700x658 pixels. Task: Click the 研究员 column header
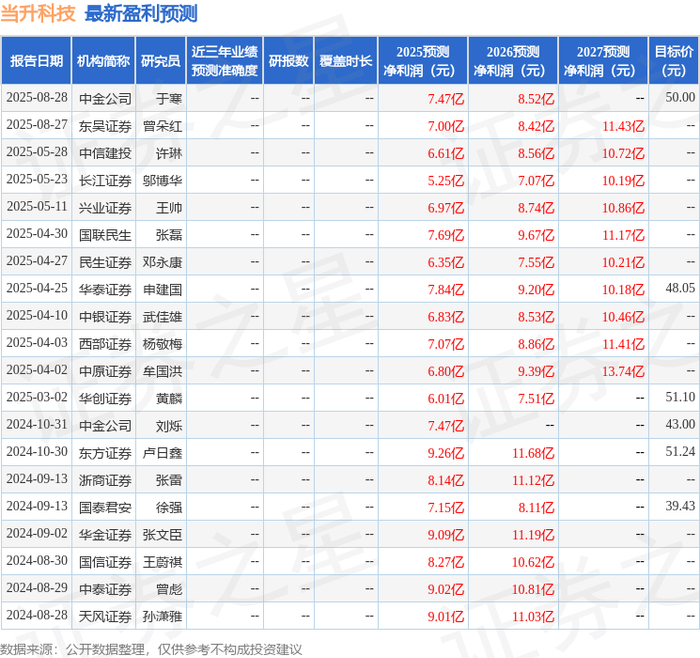coord(160,61)
